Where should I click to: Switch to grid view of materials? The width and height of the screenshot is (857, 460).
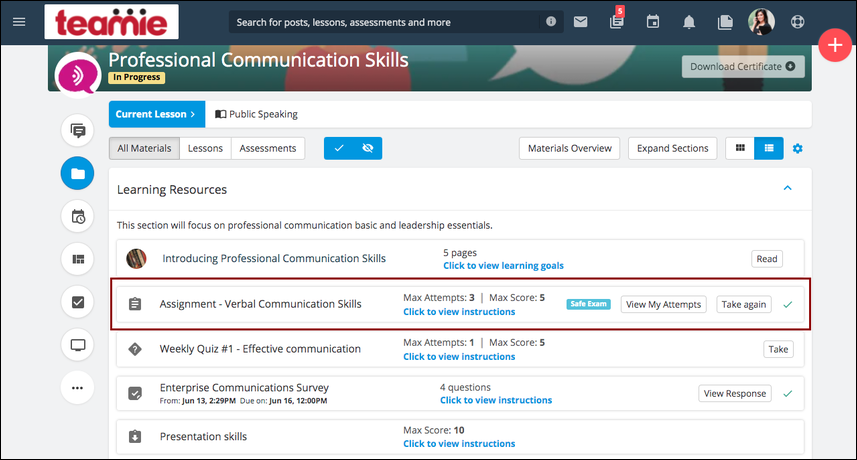pyautogui.click(x=740, y=148)
